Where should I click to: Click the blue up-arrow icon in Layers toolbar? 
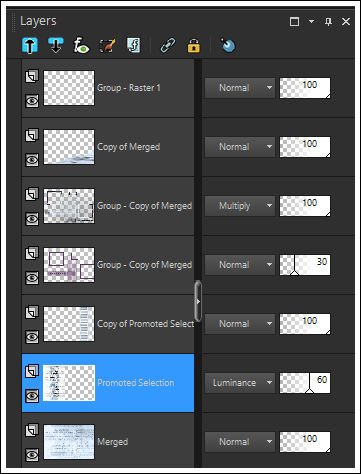click(30, 45)
